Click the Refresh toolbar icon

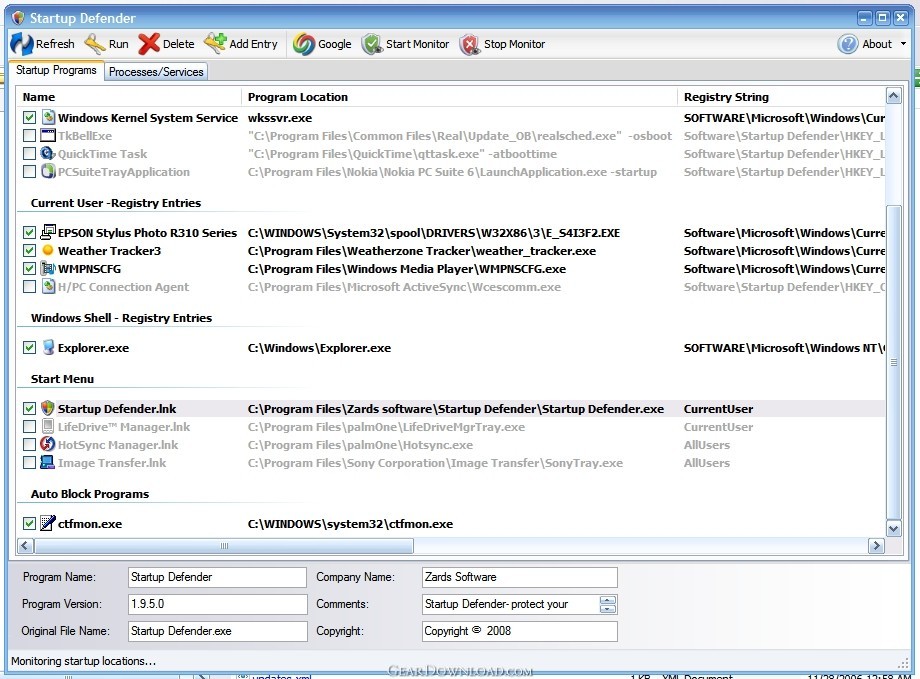point(22,44)
